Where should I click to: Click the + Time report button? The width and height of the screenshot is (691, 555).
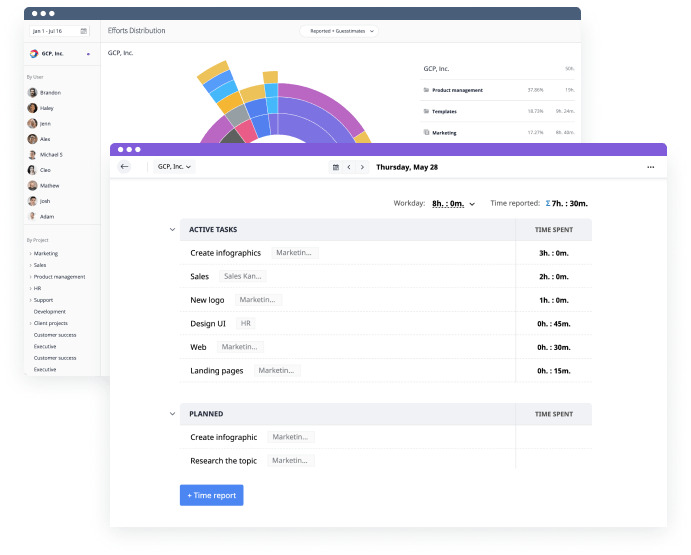[x=211, y=495]
